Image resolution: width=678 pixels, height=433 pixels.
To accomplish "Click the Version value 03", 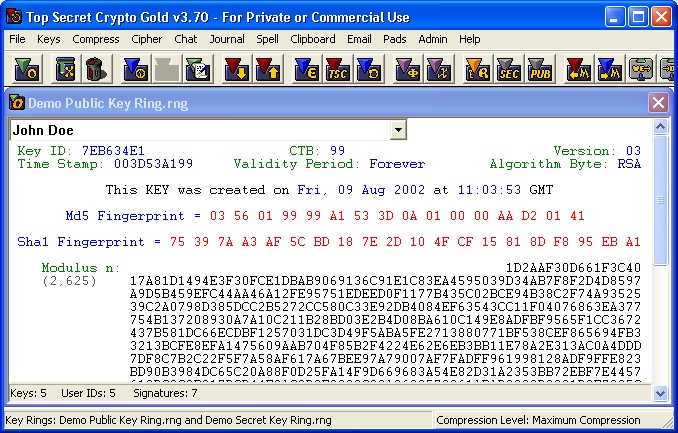I will click(633, 151).
